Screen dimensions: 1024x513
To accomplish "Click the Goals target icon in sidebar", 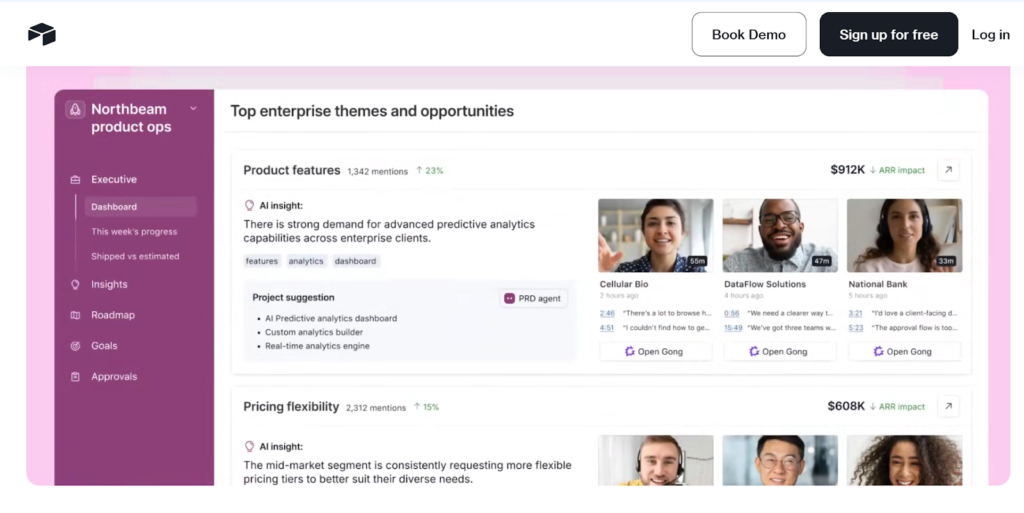I will [x=75, y=346].
